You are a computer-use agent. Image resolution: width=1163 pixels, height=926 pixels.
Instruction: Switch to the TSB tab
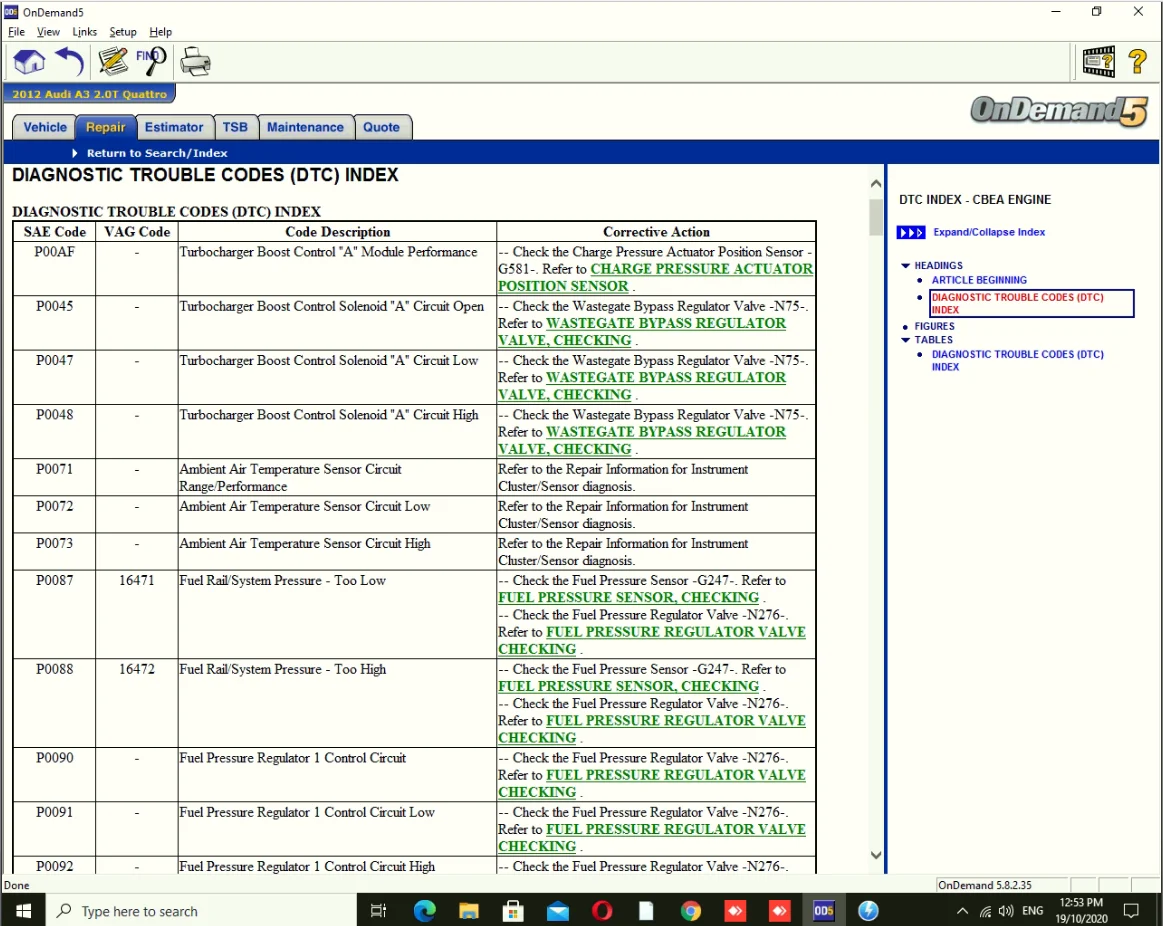coord(235,127)
